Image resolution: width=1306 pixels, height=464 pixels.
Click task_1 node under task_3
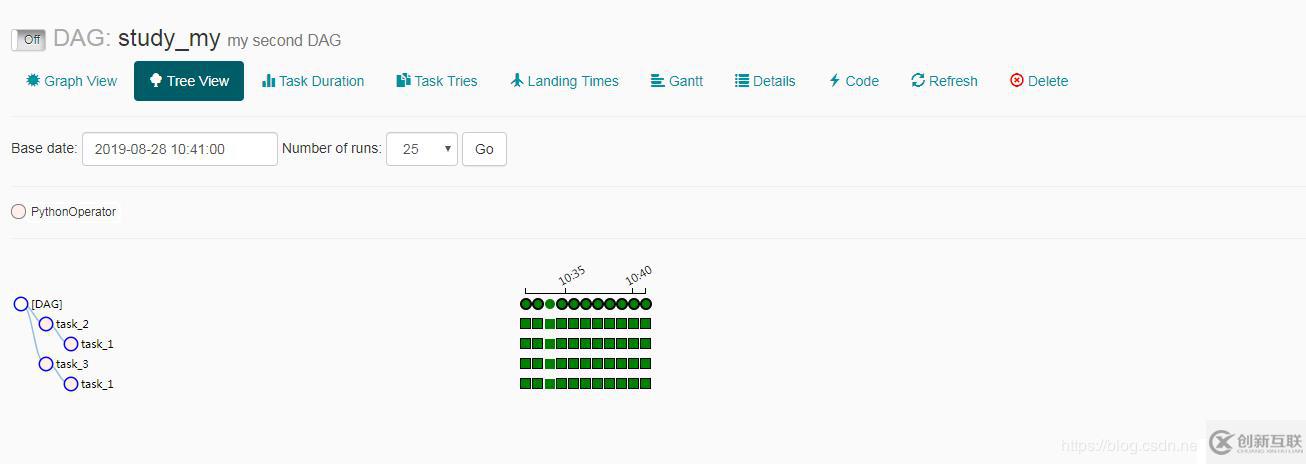pos(71,384)
